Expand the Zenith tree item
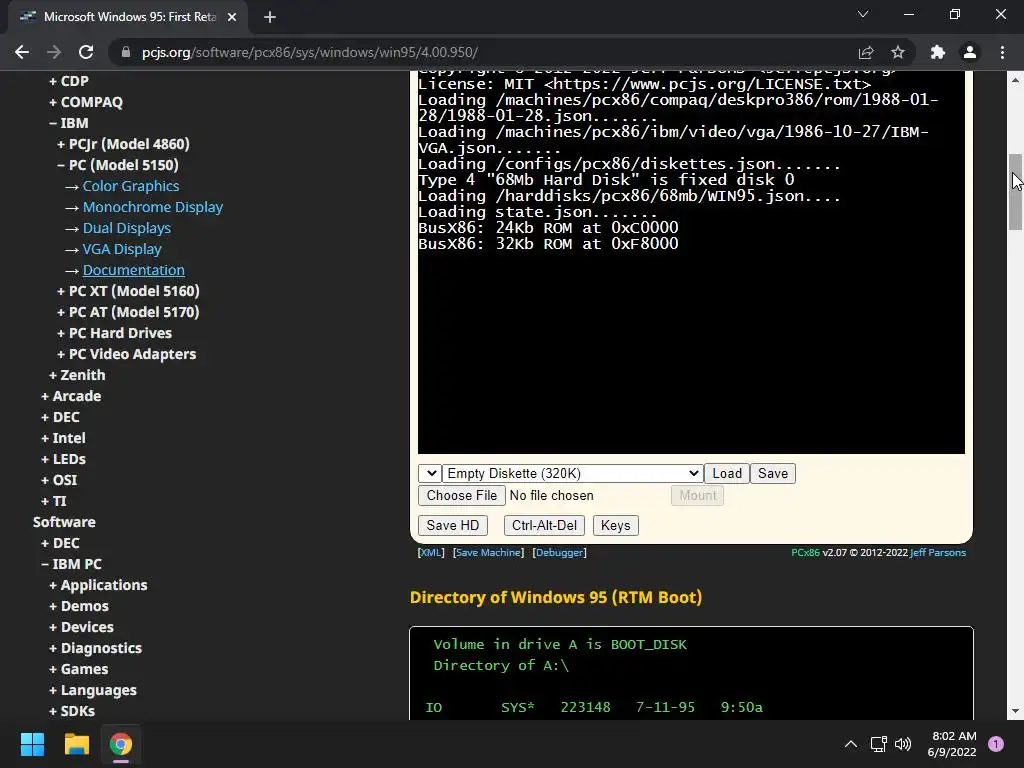 pyautogui.click(x=77, y=375)
